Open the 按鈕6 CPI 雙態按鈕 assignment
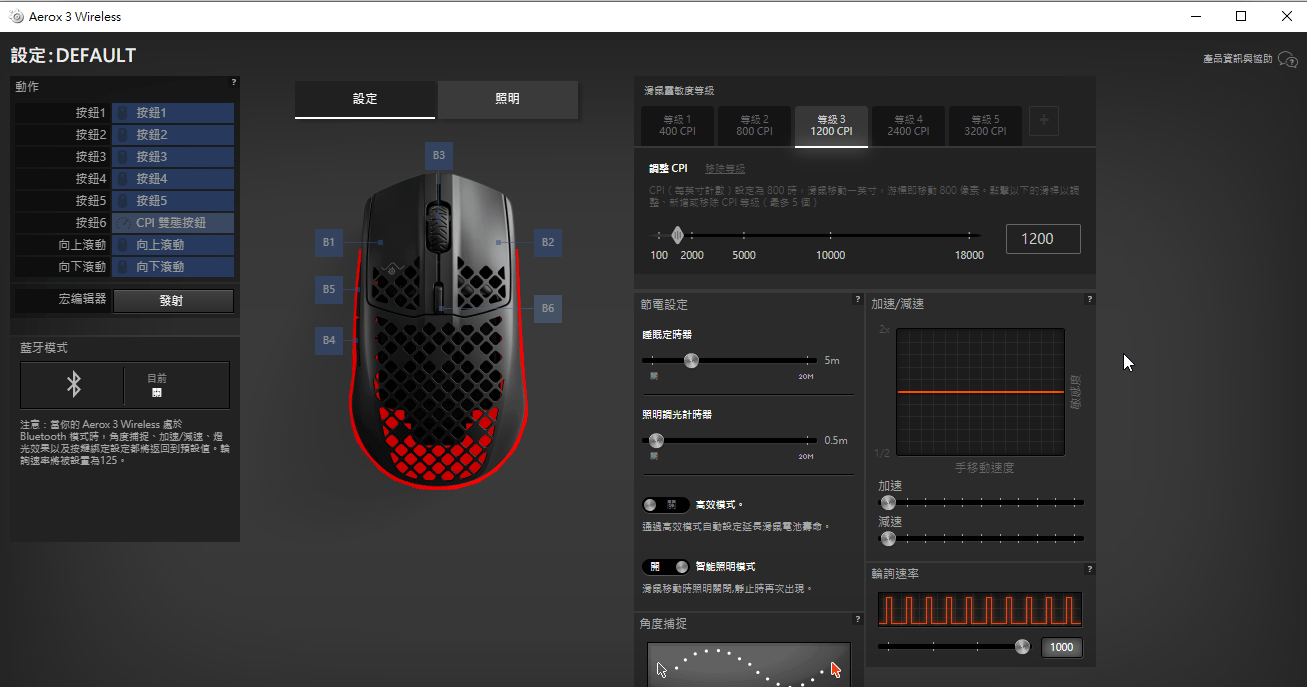 click(x=173, y=223)
